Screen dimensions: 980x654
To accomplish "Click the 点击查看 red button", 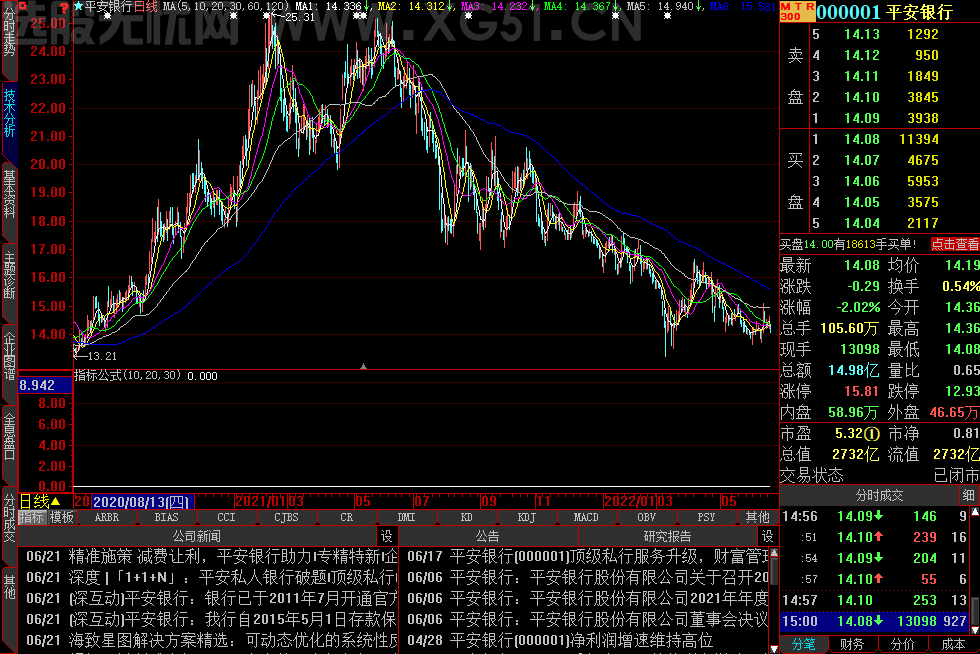I will coord(954,244).
